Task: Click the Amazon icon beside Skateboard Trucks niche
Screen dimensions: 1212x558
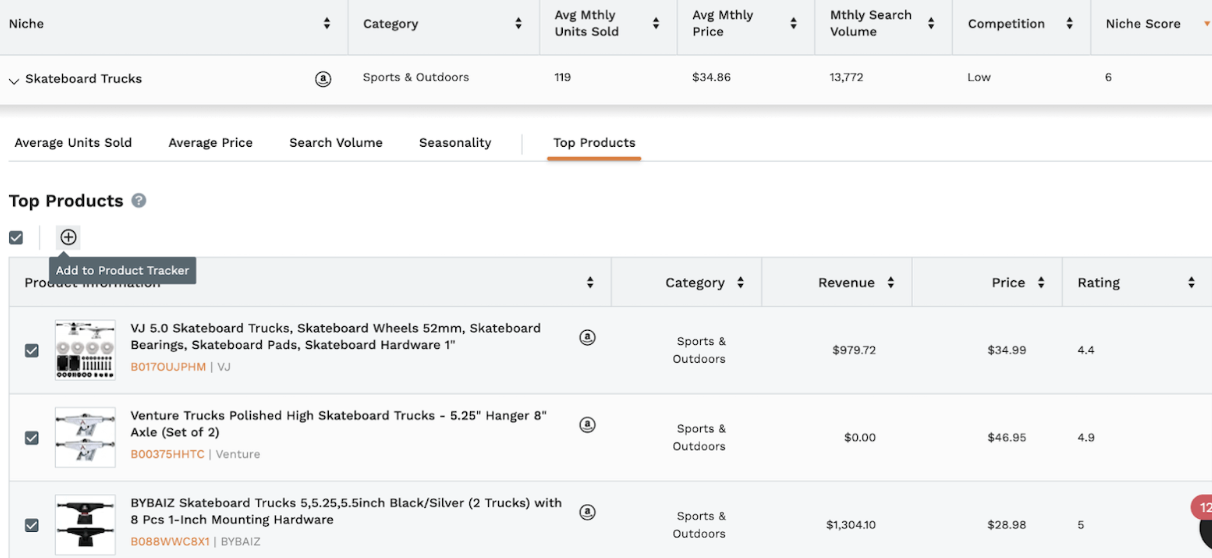Action: 323,79
